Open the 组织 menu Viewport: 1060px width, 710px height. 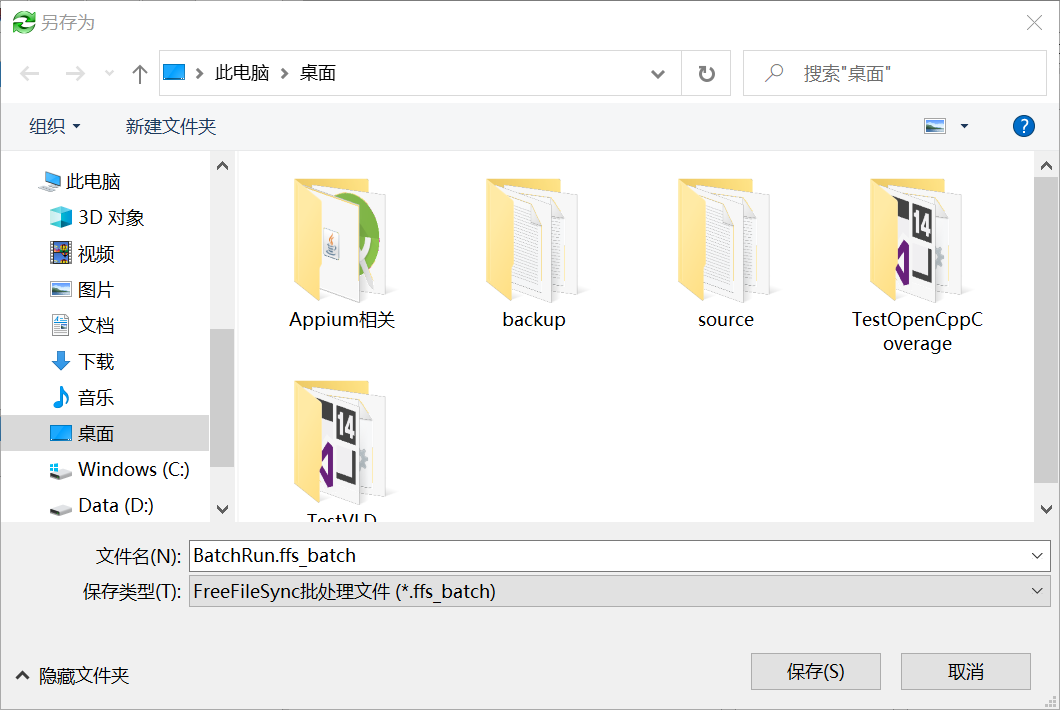tap(54, 126)
